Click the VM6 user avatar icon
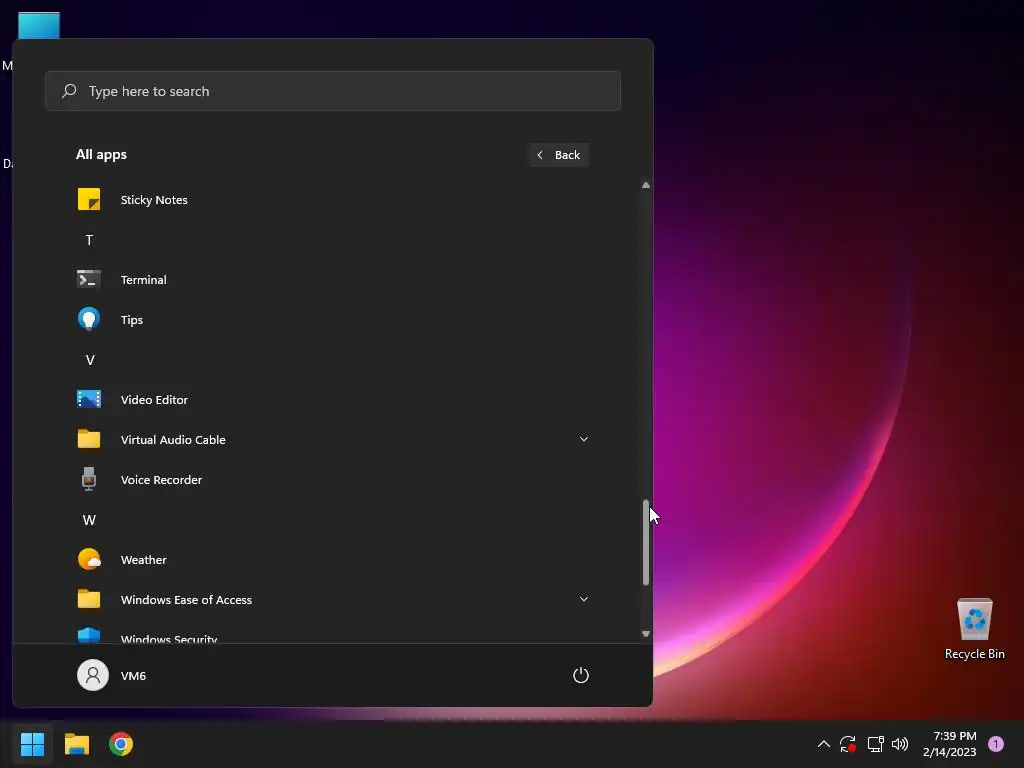The height and width of the screenshot is (768, 1024). point(93,675)
